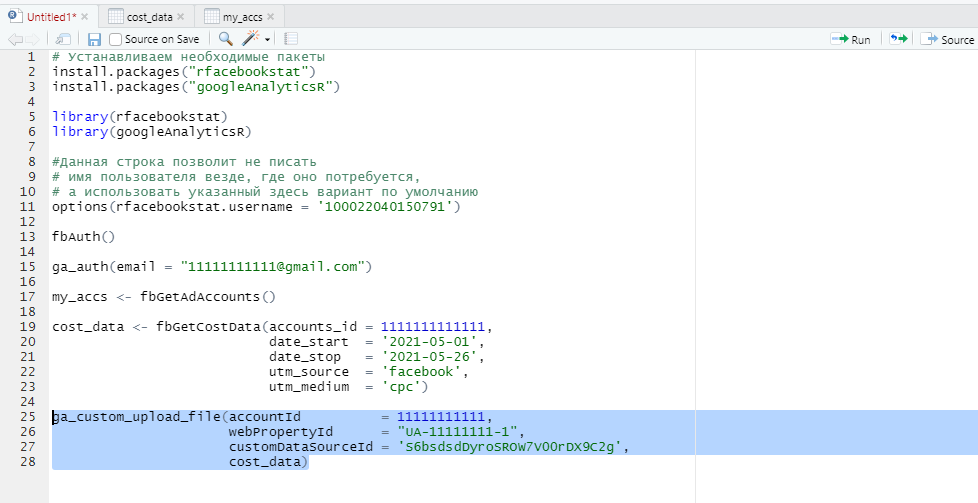Screen dimensions: 978x503
Task: Select the Untitled1 script tab
Action: point(42,17)
